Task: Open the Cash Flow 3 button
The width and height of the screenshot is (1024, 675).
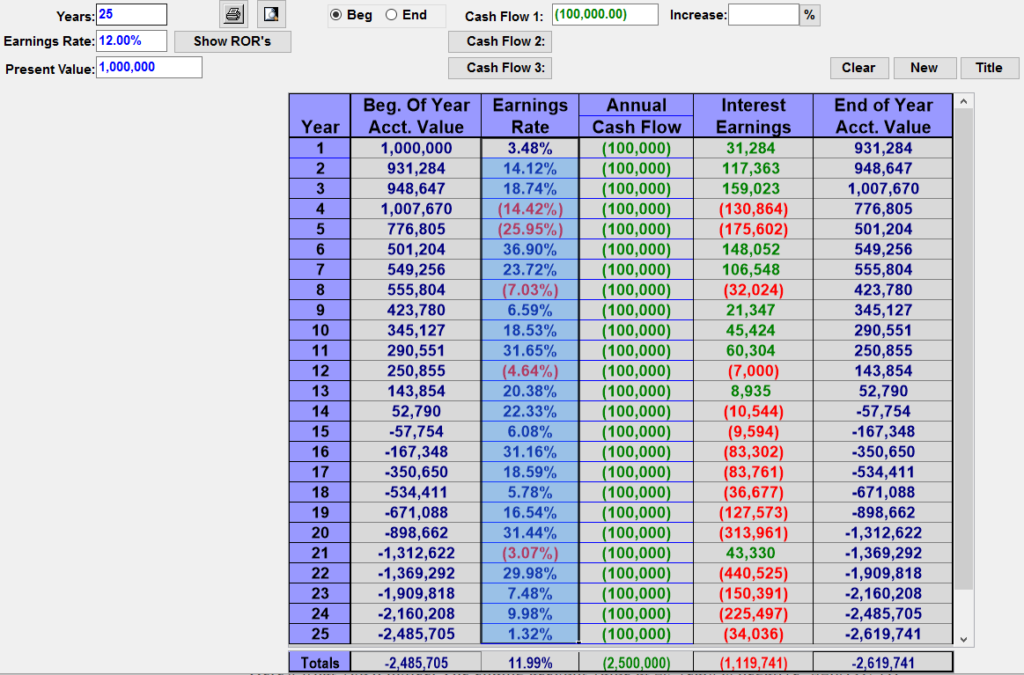Action: 500,68
